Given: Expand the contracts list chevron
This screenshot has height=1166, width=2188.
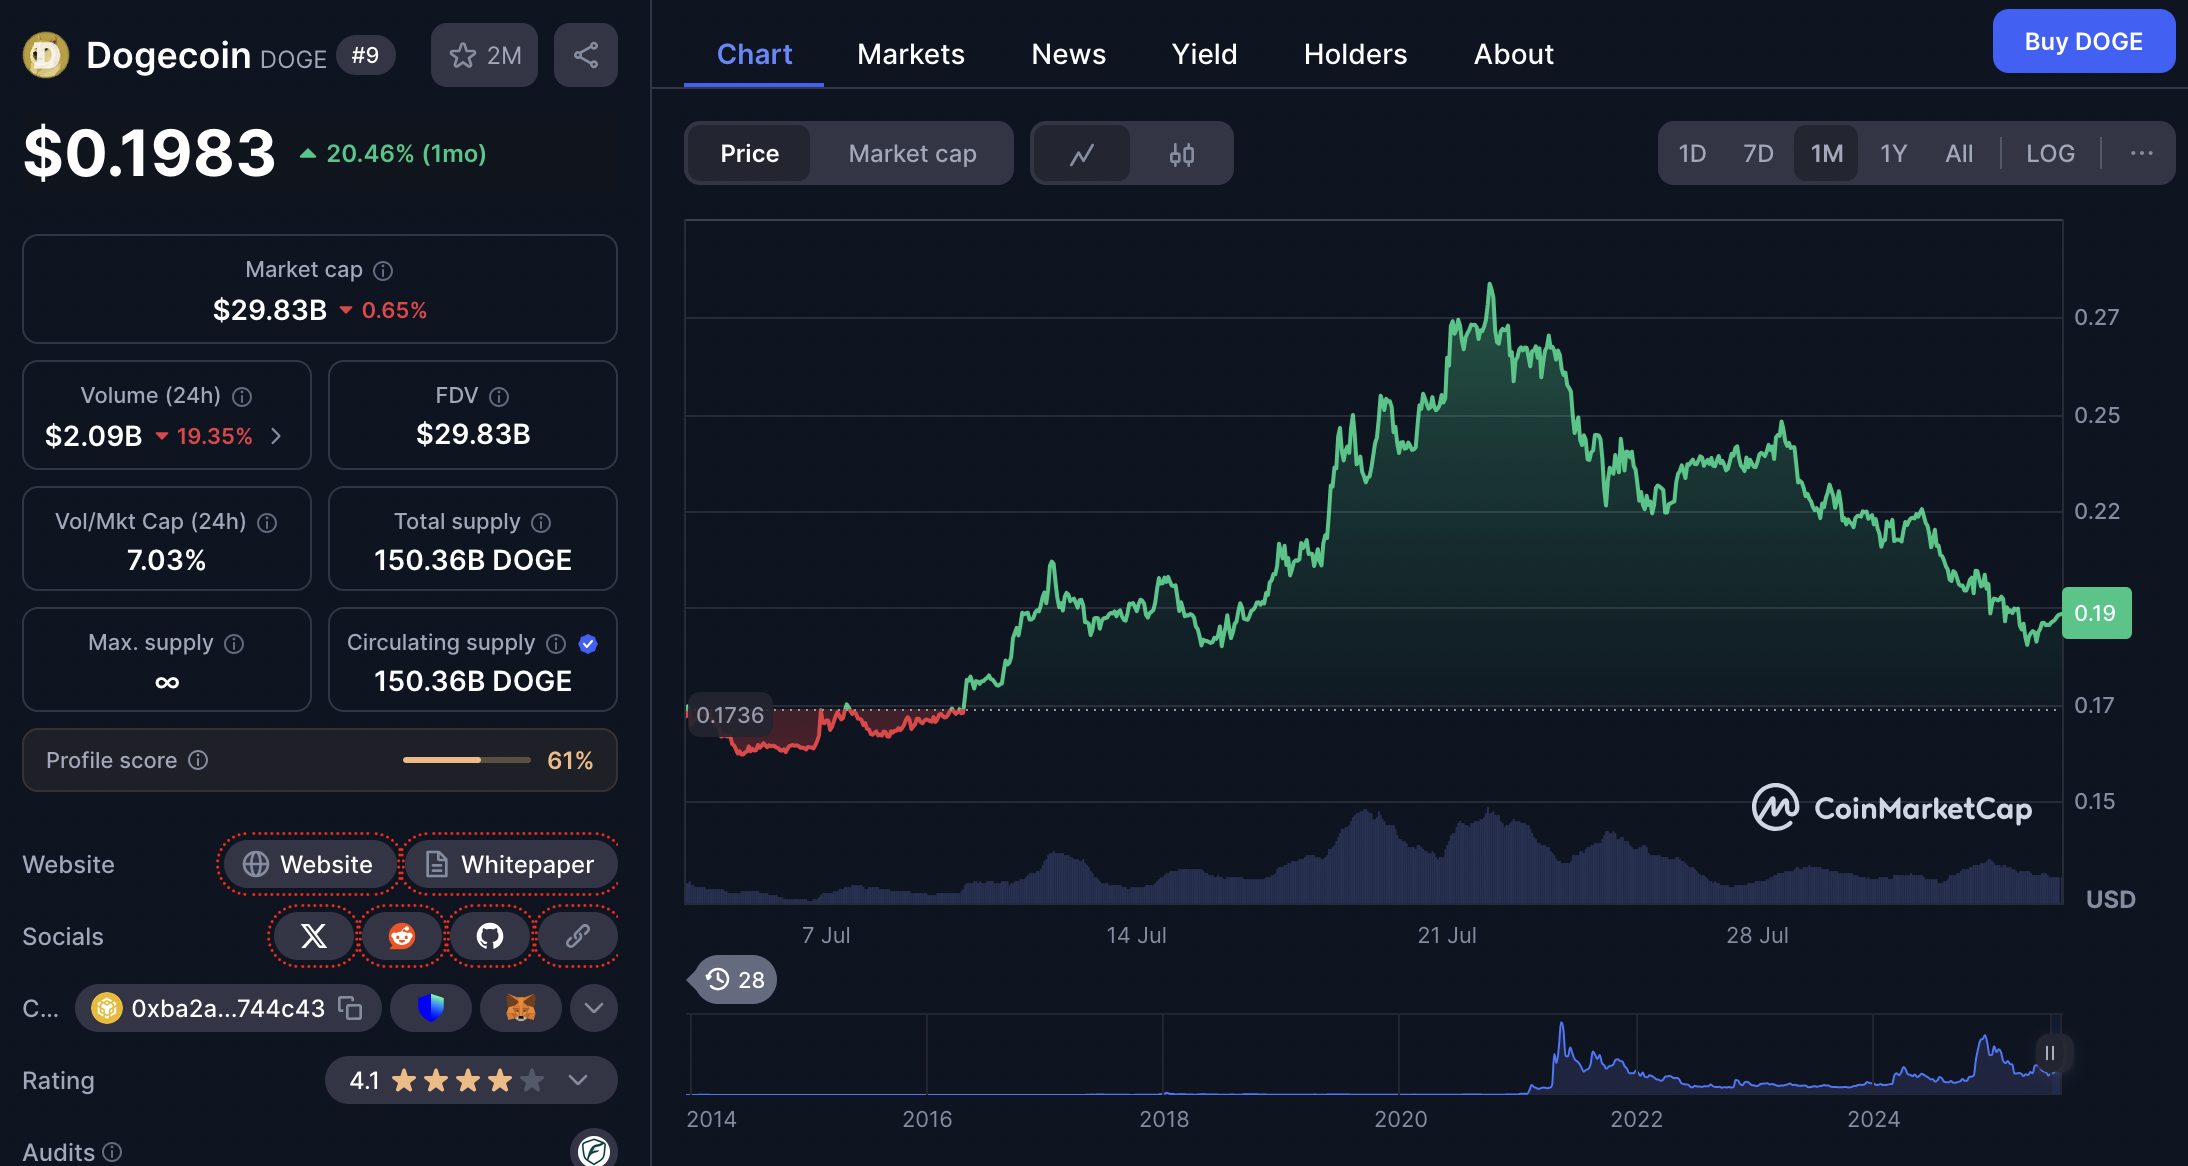Looking at the screenshot, I should (592, 1008).
